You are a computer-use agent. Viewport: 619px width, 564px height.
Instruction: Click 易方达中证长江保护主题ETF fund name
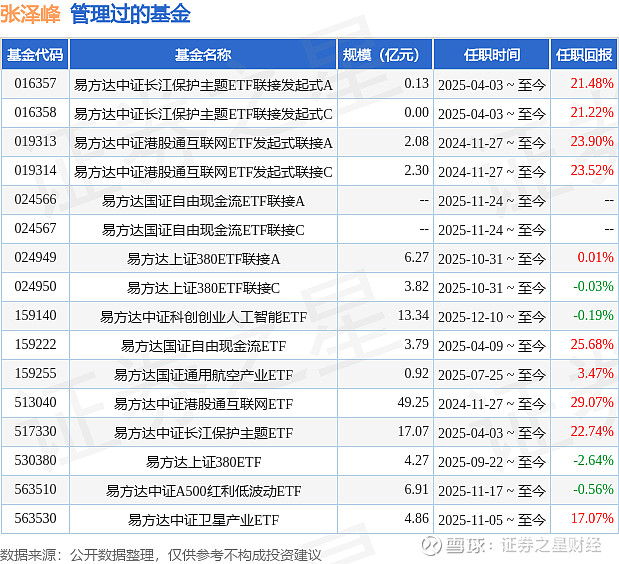click(x=203, y=433)
